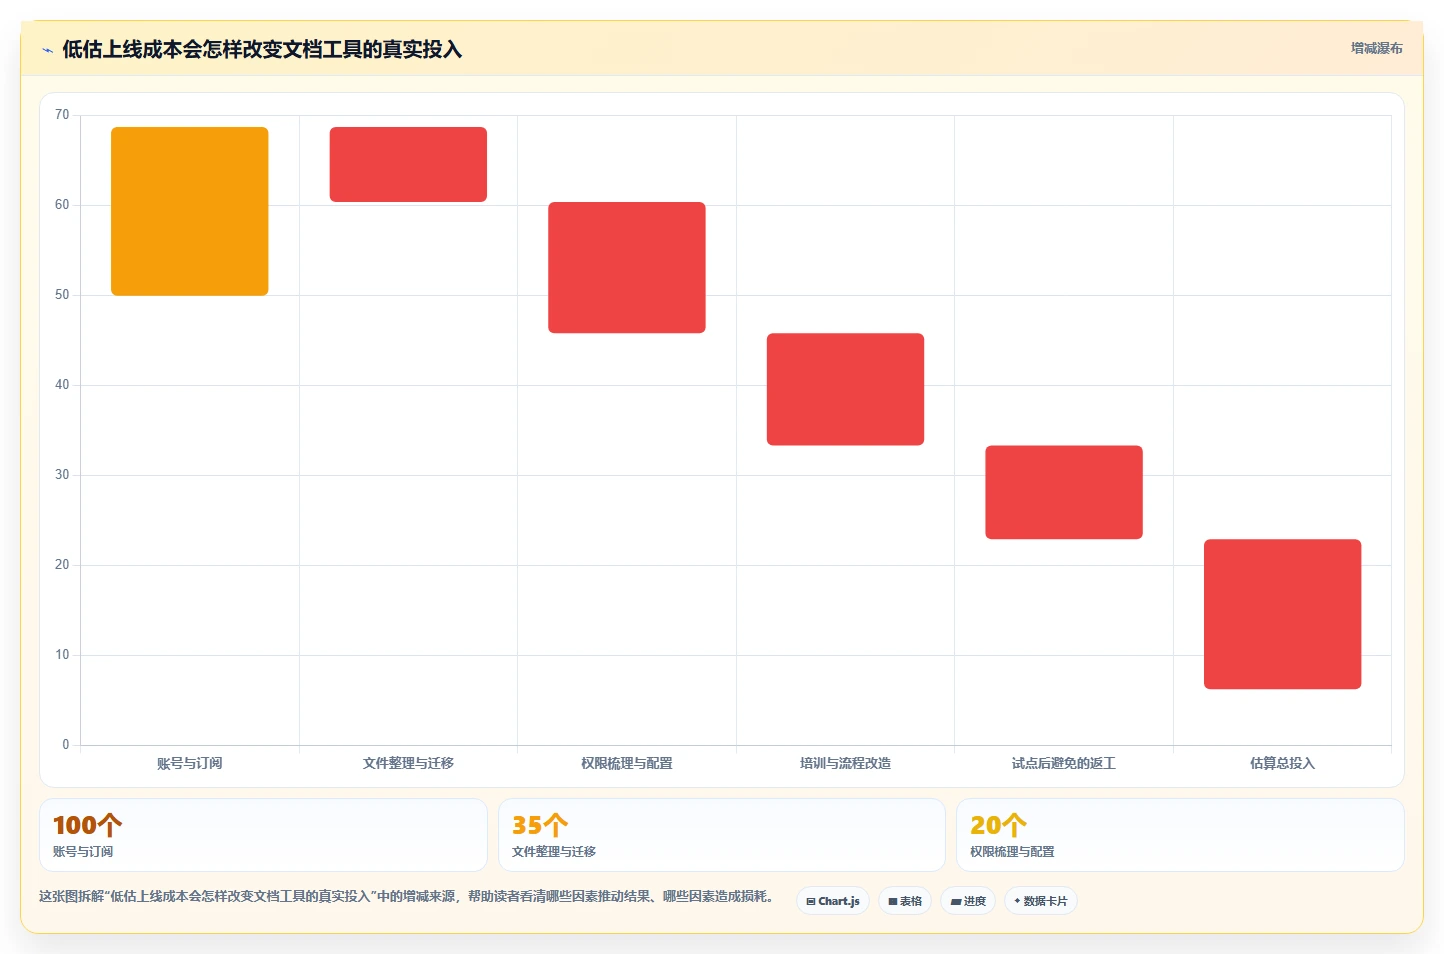Click the red 培训与流程改造 bar
The image size is (1444, 954).
pyautogui.click(x=845, y=389)
